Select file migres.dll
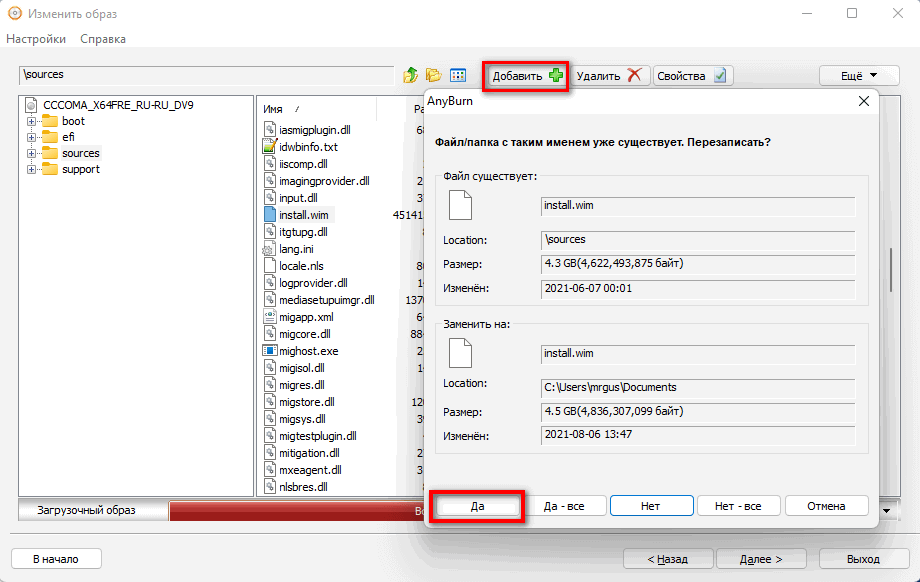 point(302,385)
